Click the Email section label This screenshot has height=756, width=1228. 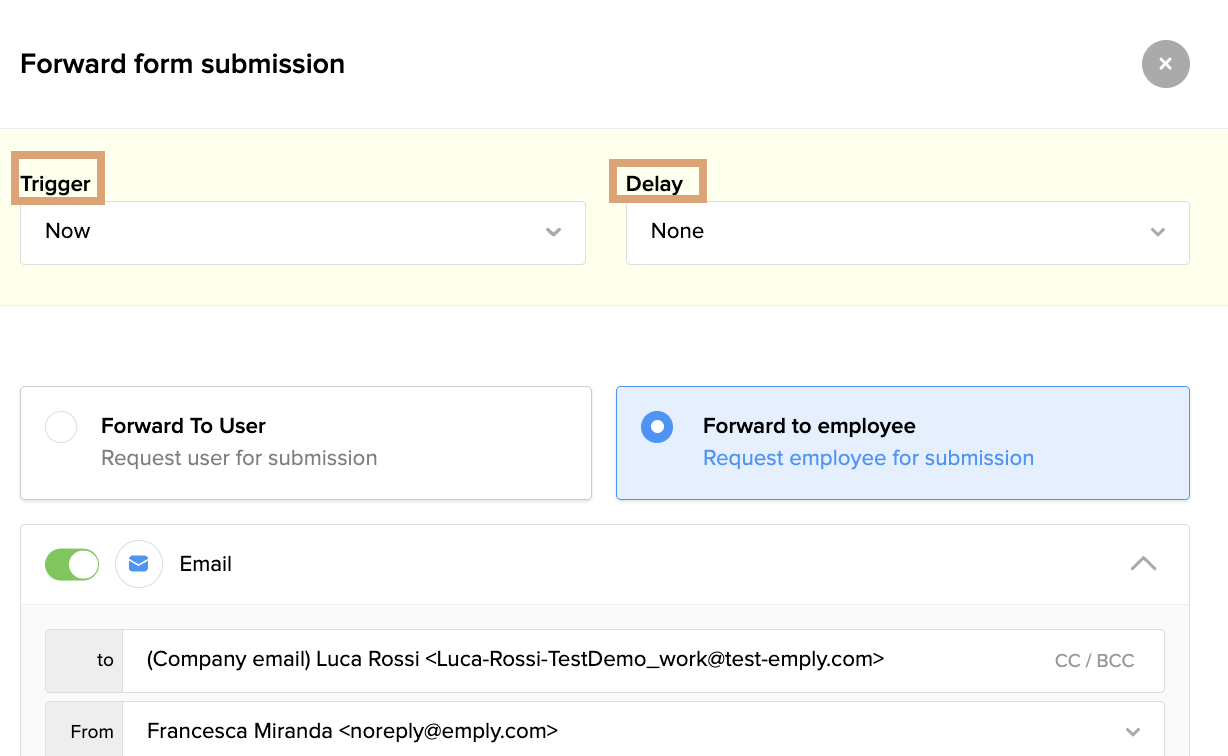tap(206, 564)
